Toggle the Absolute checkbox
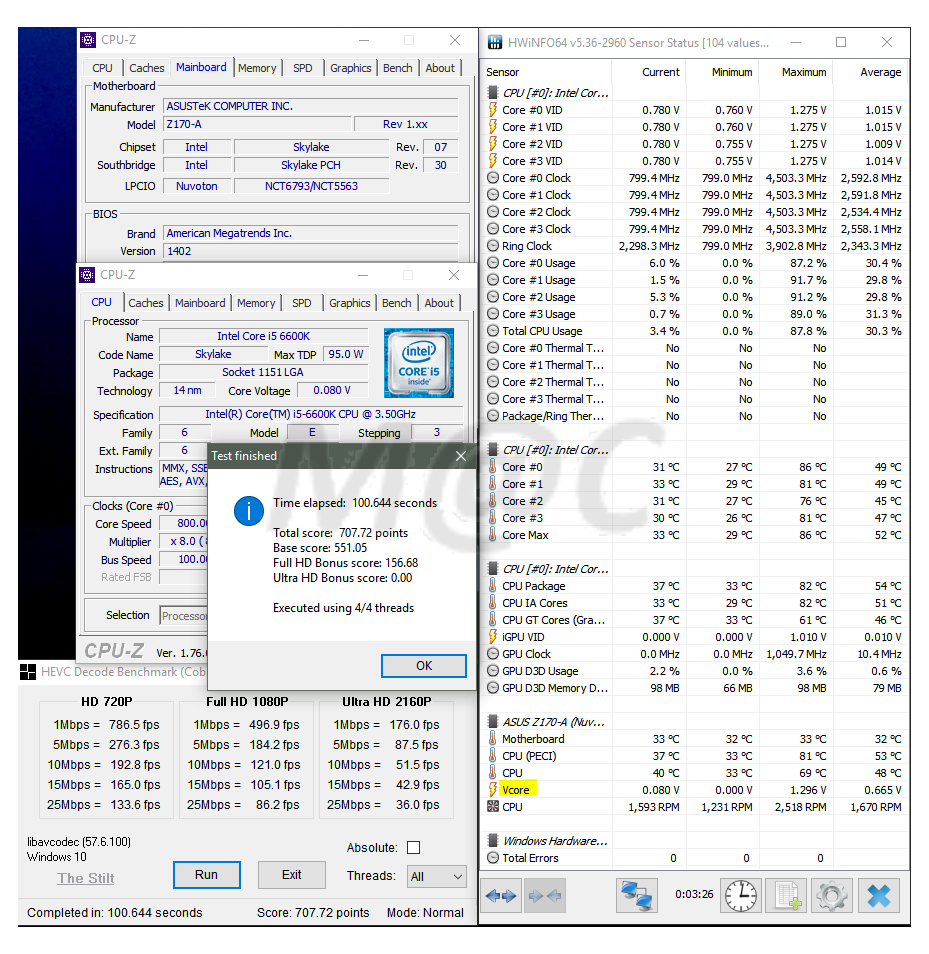This screenshot has height=954, width=929. 414,848
